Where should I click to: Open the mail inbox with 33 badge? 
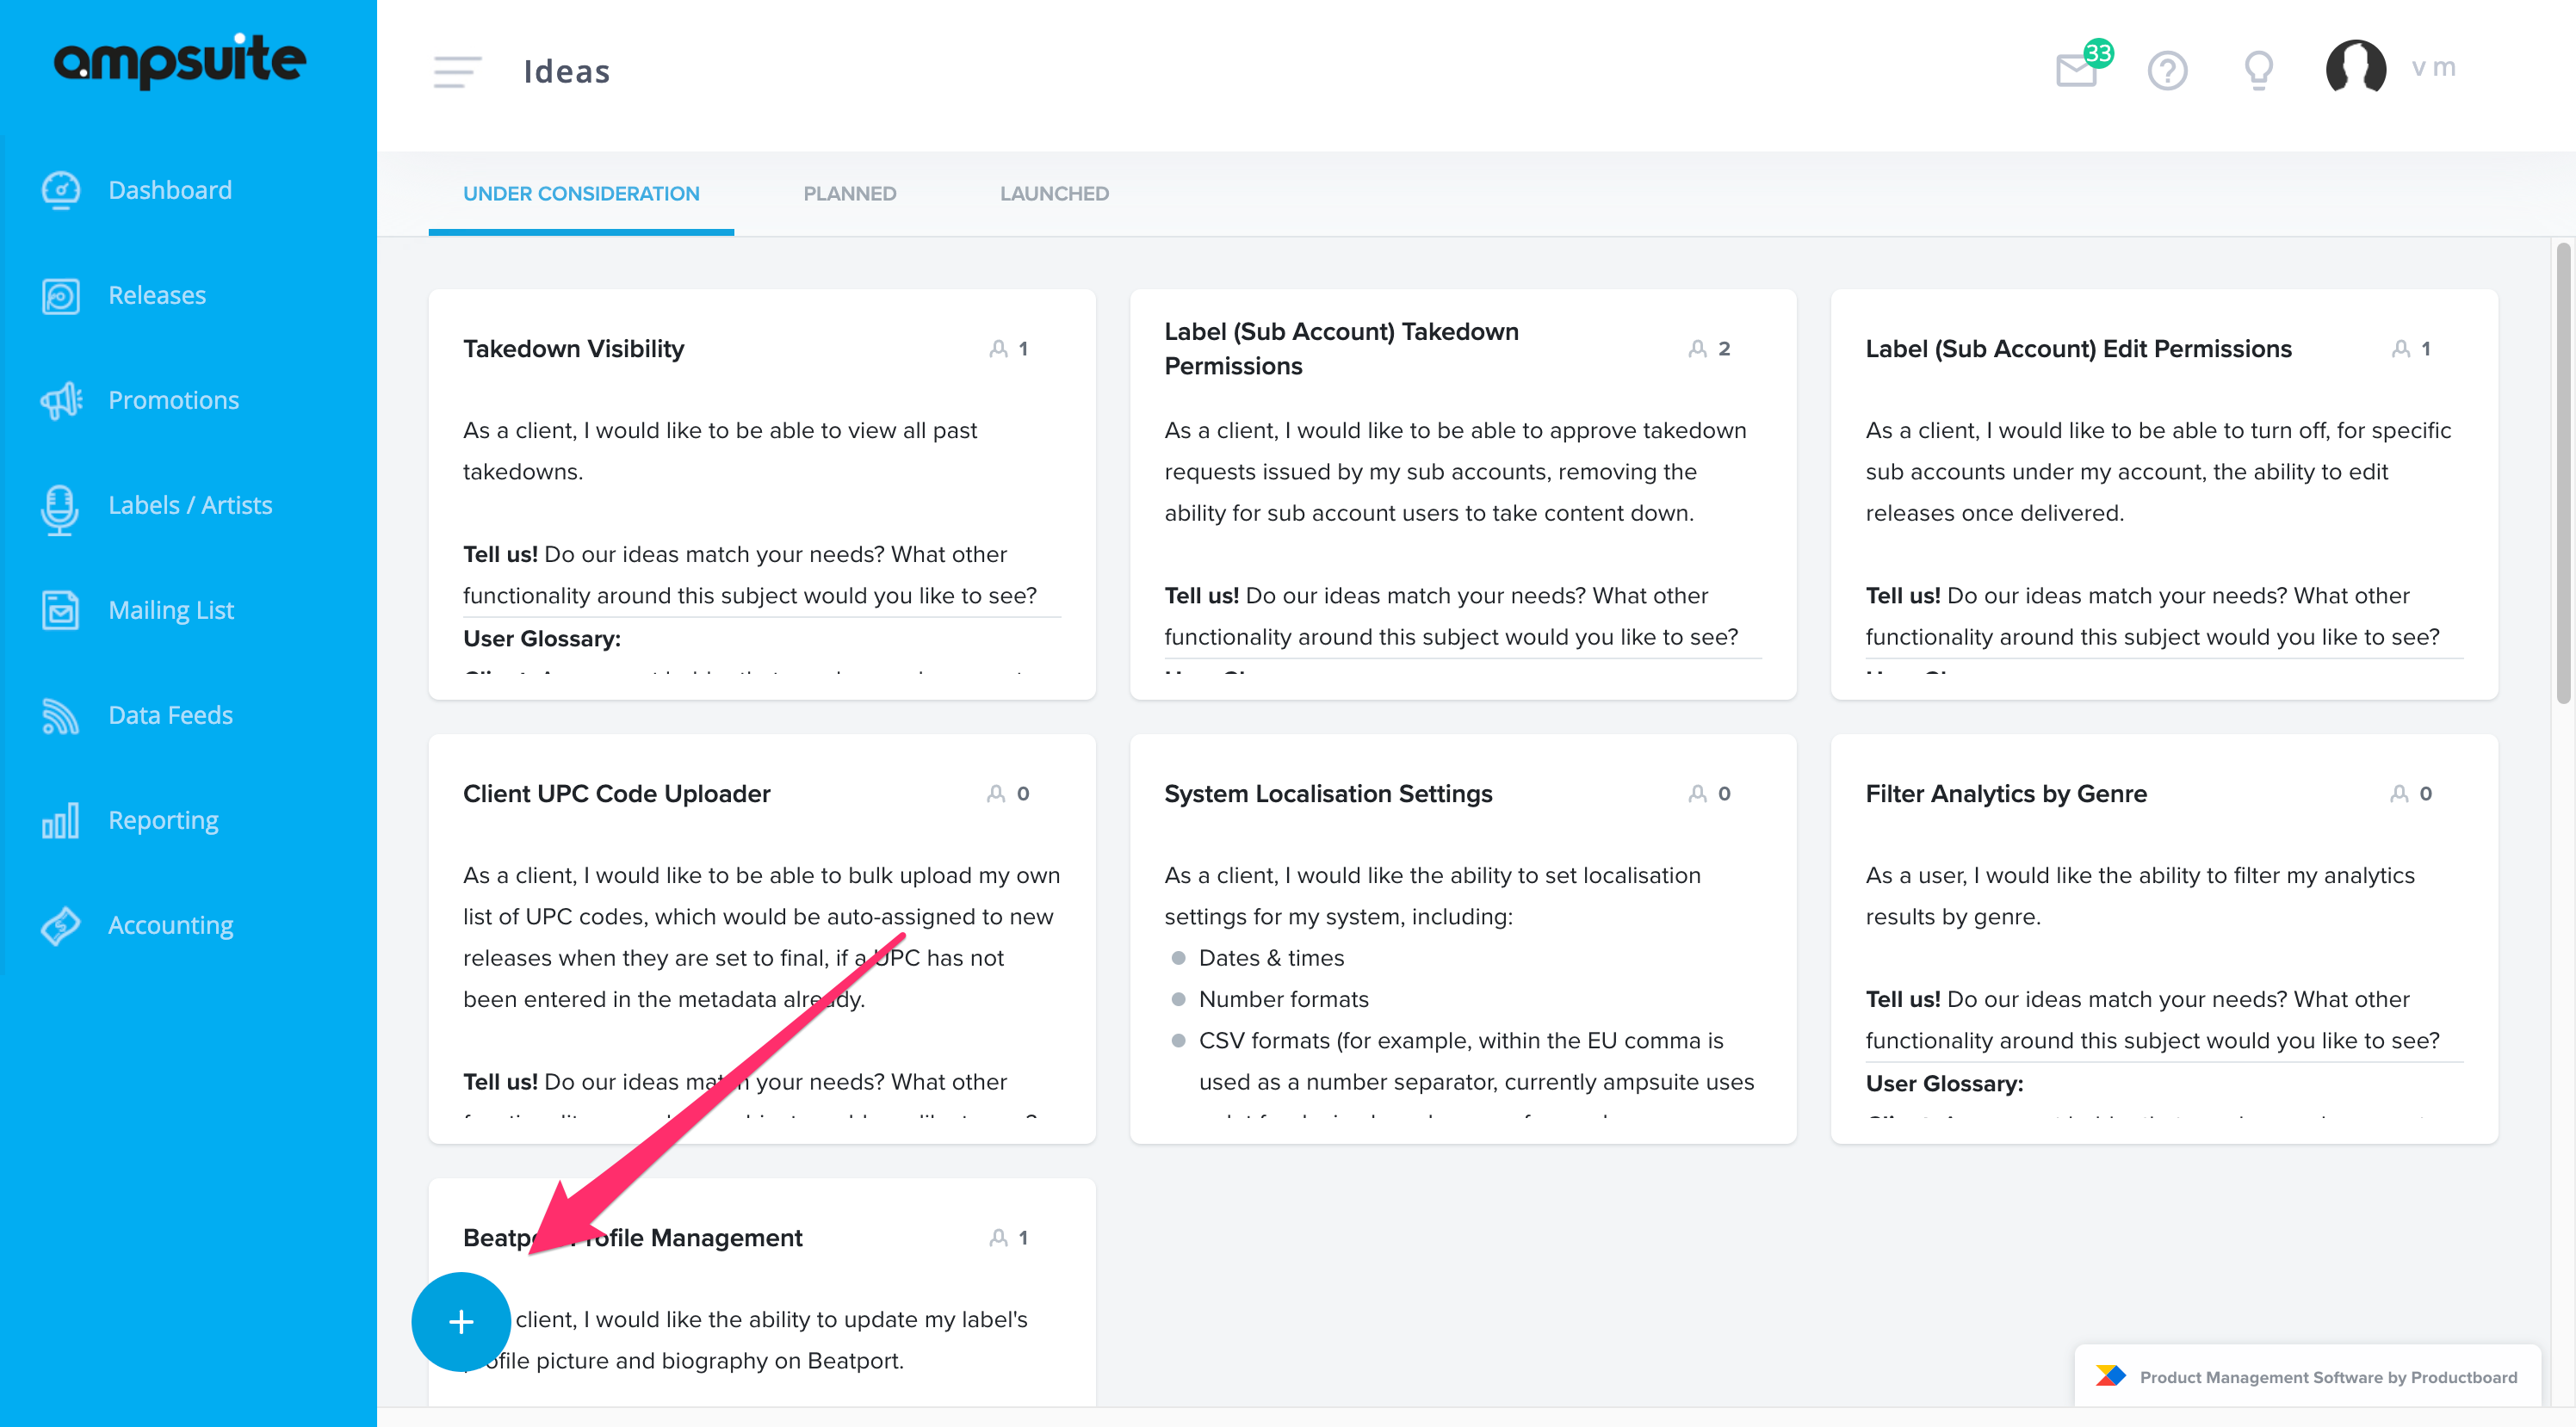[x=2078, y=69]
